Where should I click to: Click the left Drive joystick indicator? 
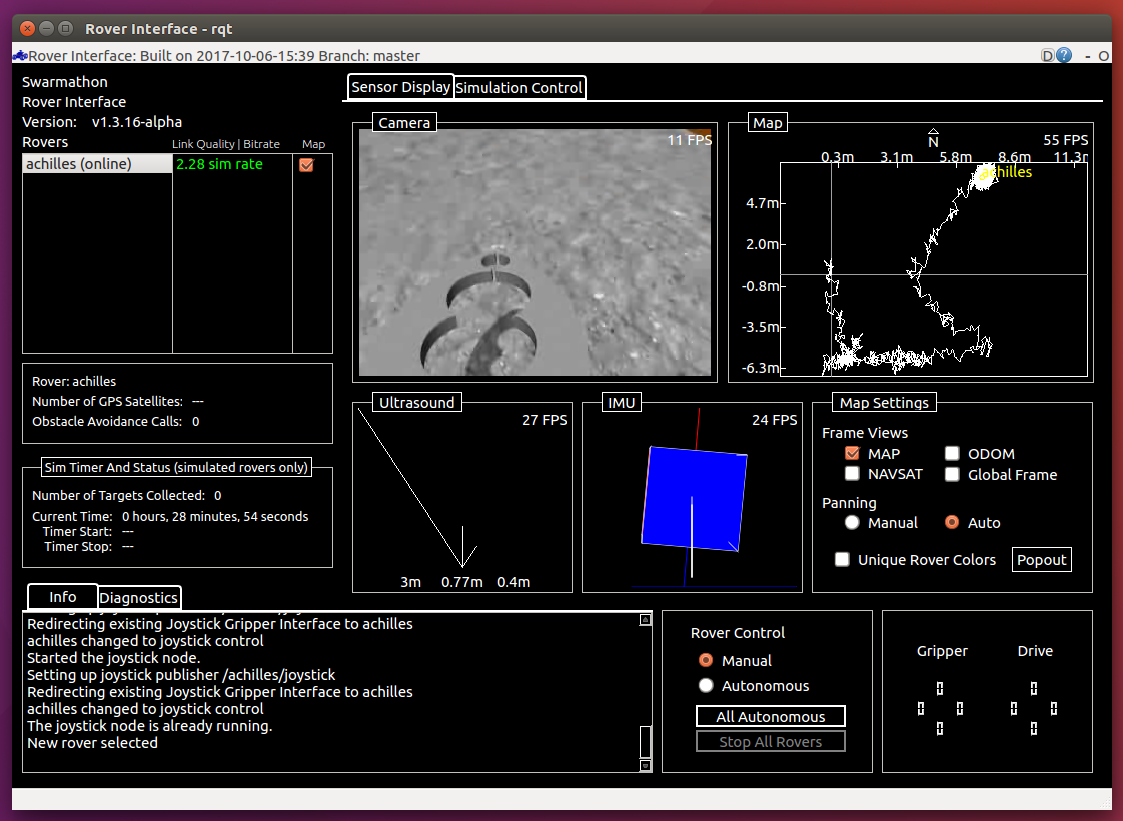tap(1014, 708)
